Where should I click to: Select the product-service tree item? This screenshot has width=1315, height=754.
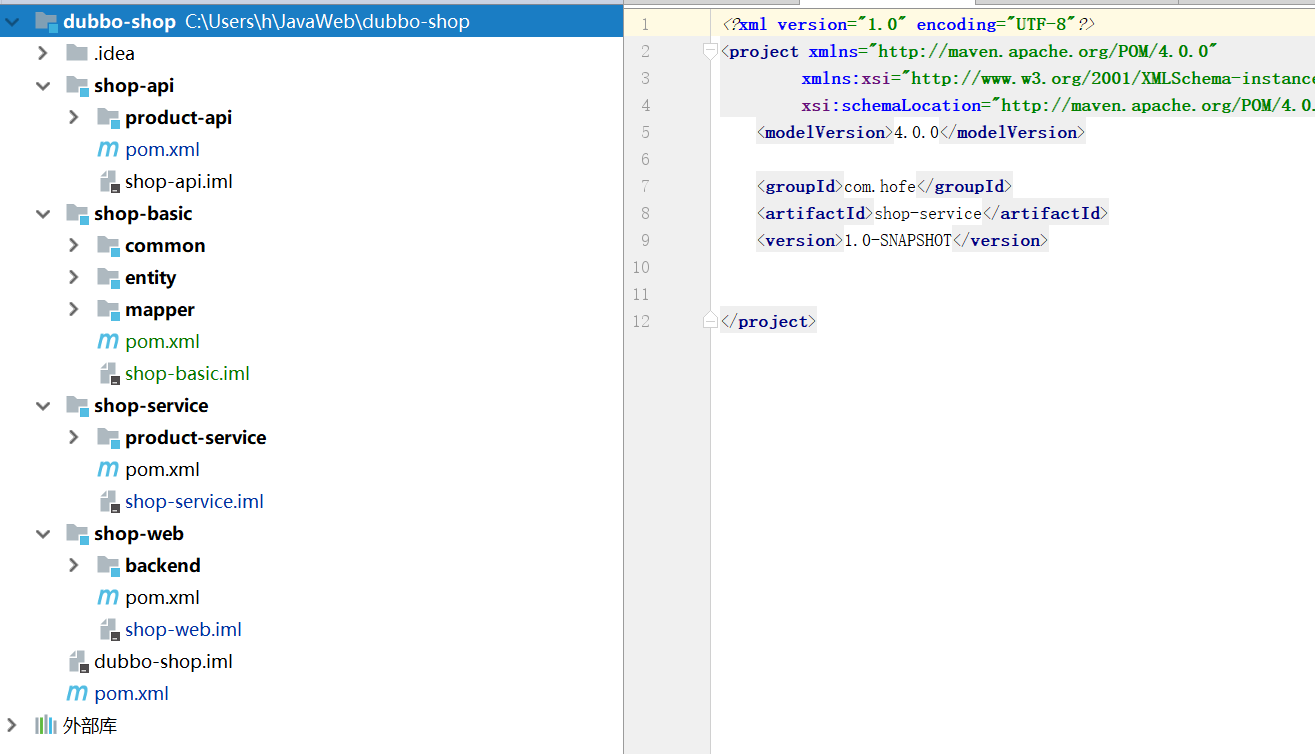click(195, 437)
